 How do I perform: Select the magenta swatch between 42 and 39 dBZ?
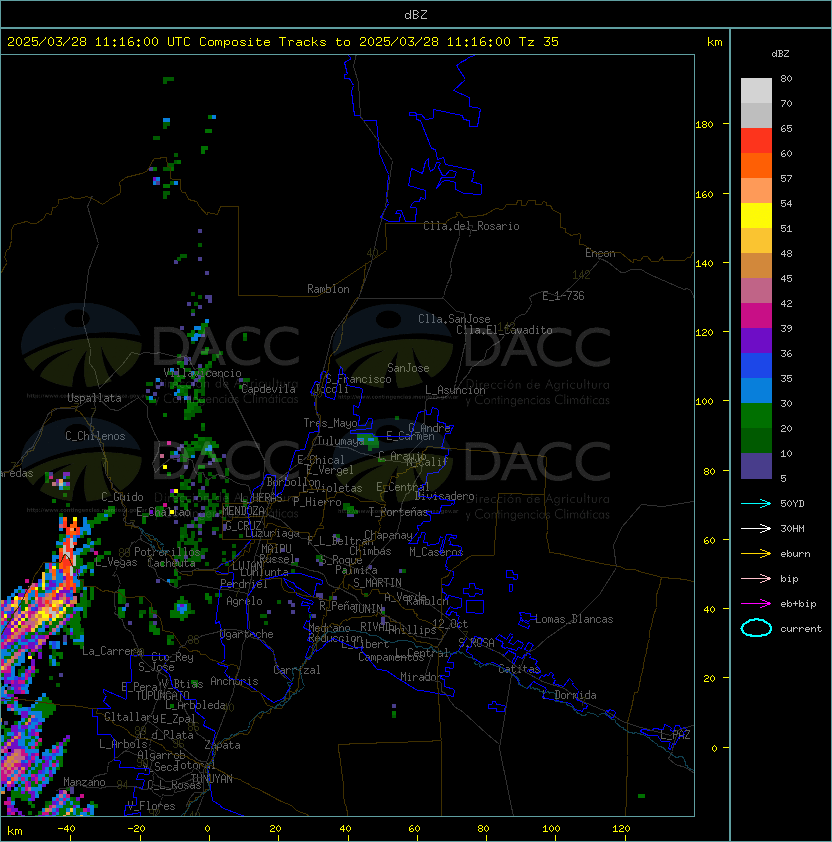coord(756,316)
